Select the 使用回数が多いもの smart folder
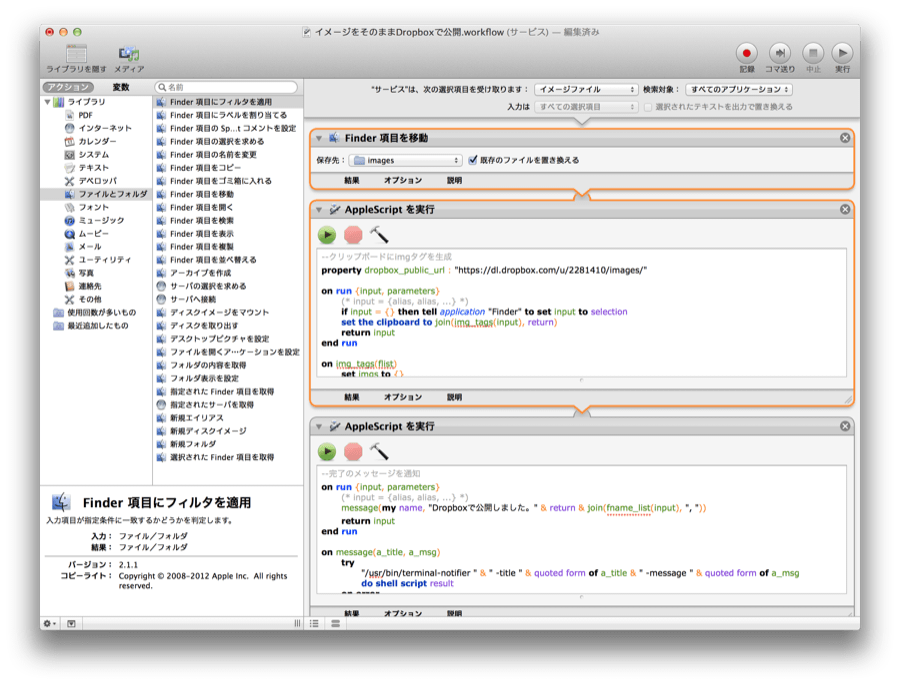Screen dimensions: 900x685 point(102,312)
